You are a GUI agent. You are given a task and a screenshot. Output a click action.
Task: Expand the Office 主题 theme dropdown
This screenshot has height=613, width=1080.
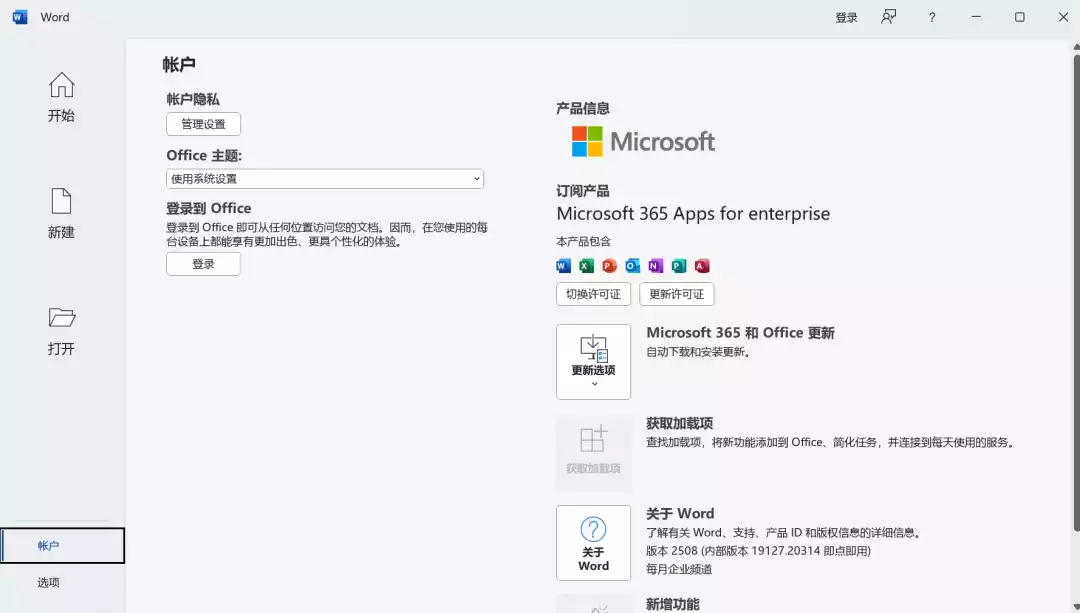point(324,179)
